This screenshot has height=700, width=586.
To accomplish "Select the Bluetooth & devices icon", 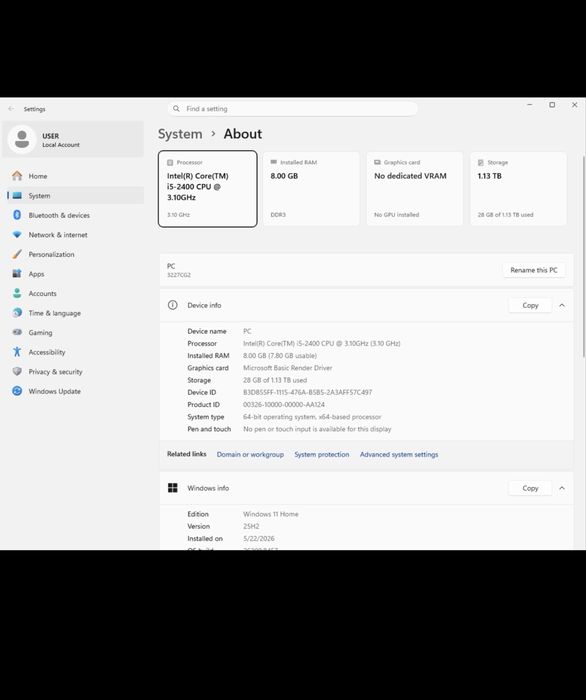I will (17, 215).
